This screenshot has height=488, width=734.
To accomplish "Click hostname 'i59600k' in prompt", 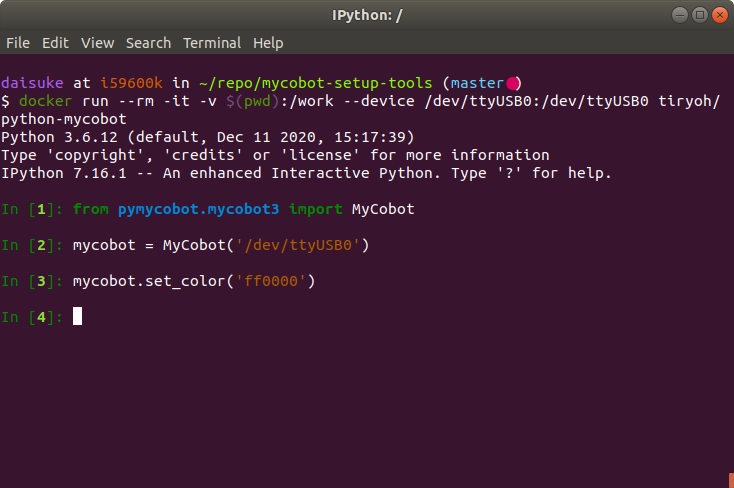I will point(131,83).
